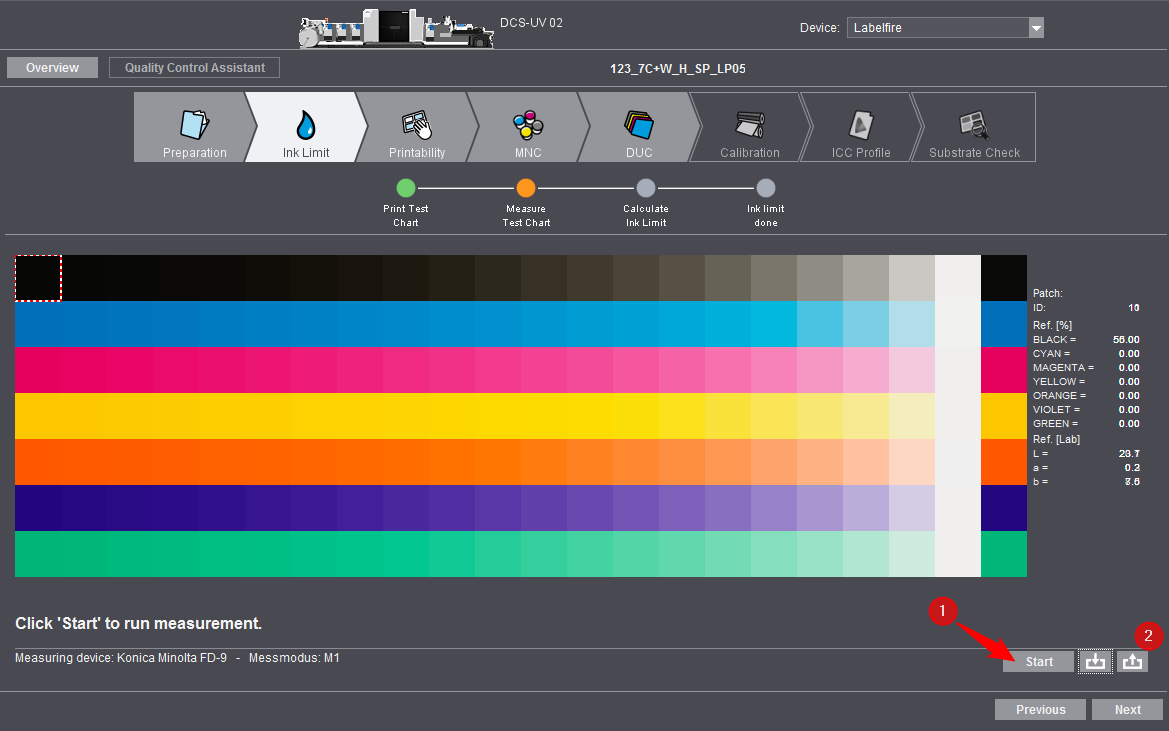This screenshot has width=1169, height=731.
Task: Open the Printability step
Action: [416, 127]
